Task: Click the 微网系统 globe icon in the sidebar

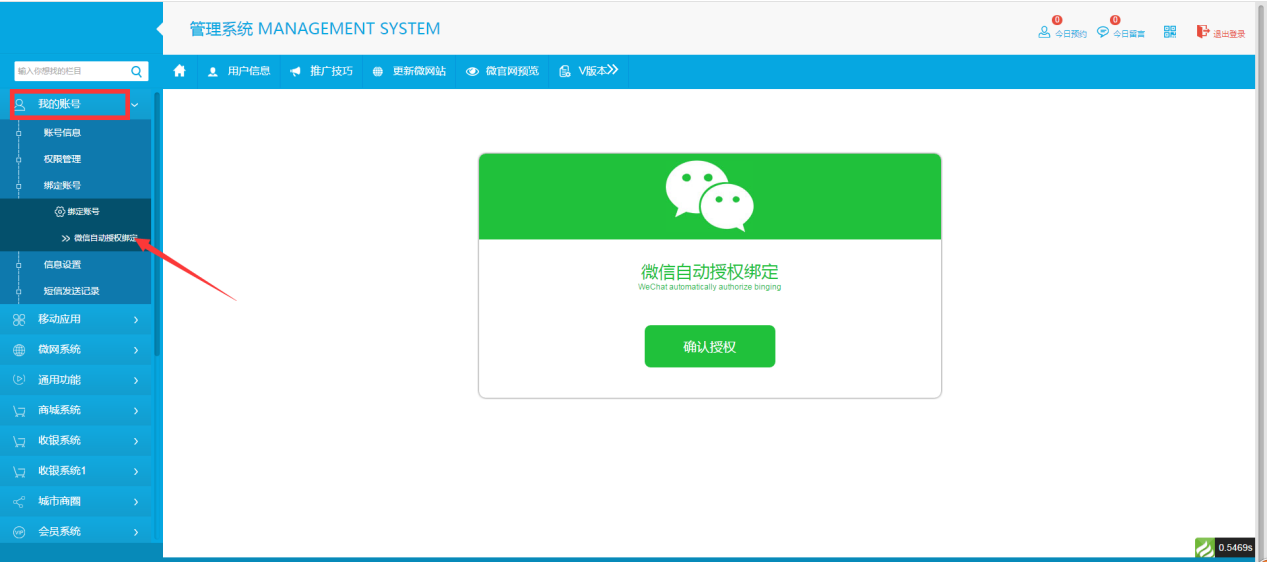Action: click(x=19, y=350)
